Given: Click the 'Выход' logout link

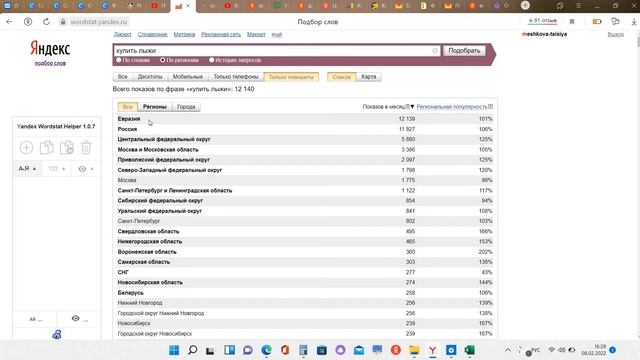Looking at the screenshot, I should coord(616,34).
